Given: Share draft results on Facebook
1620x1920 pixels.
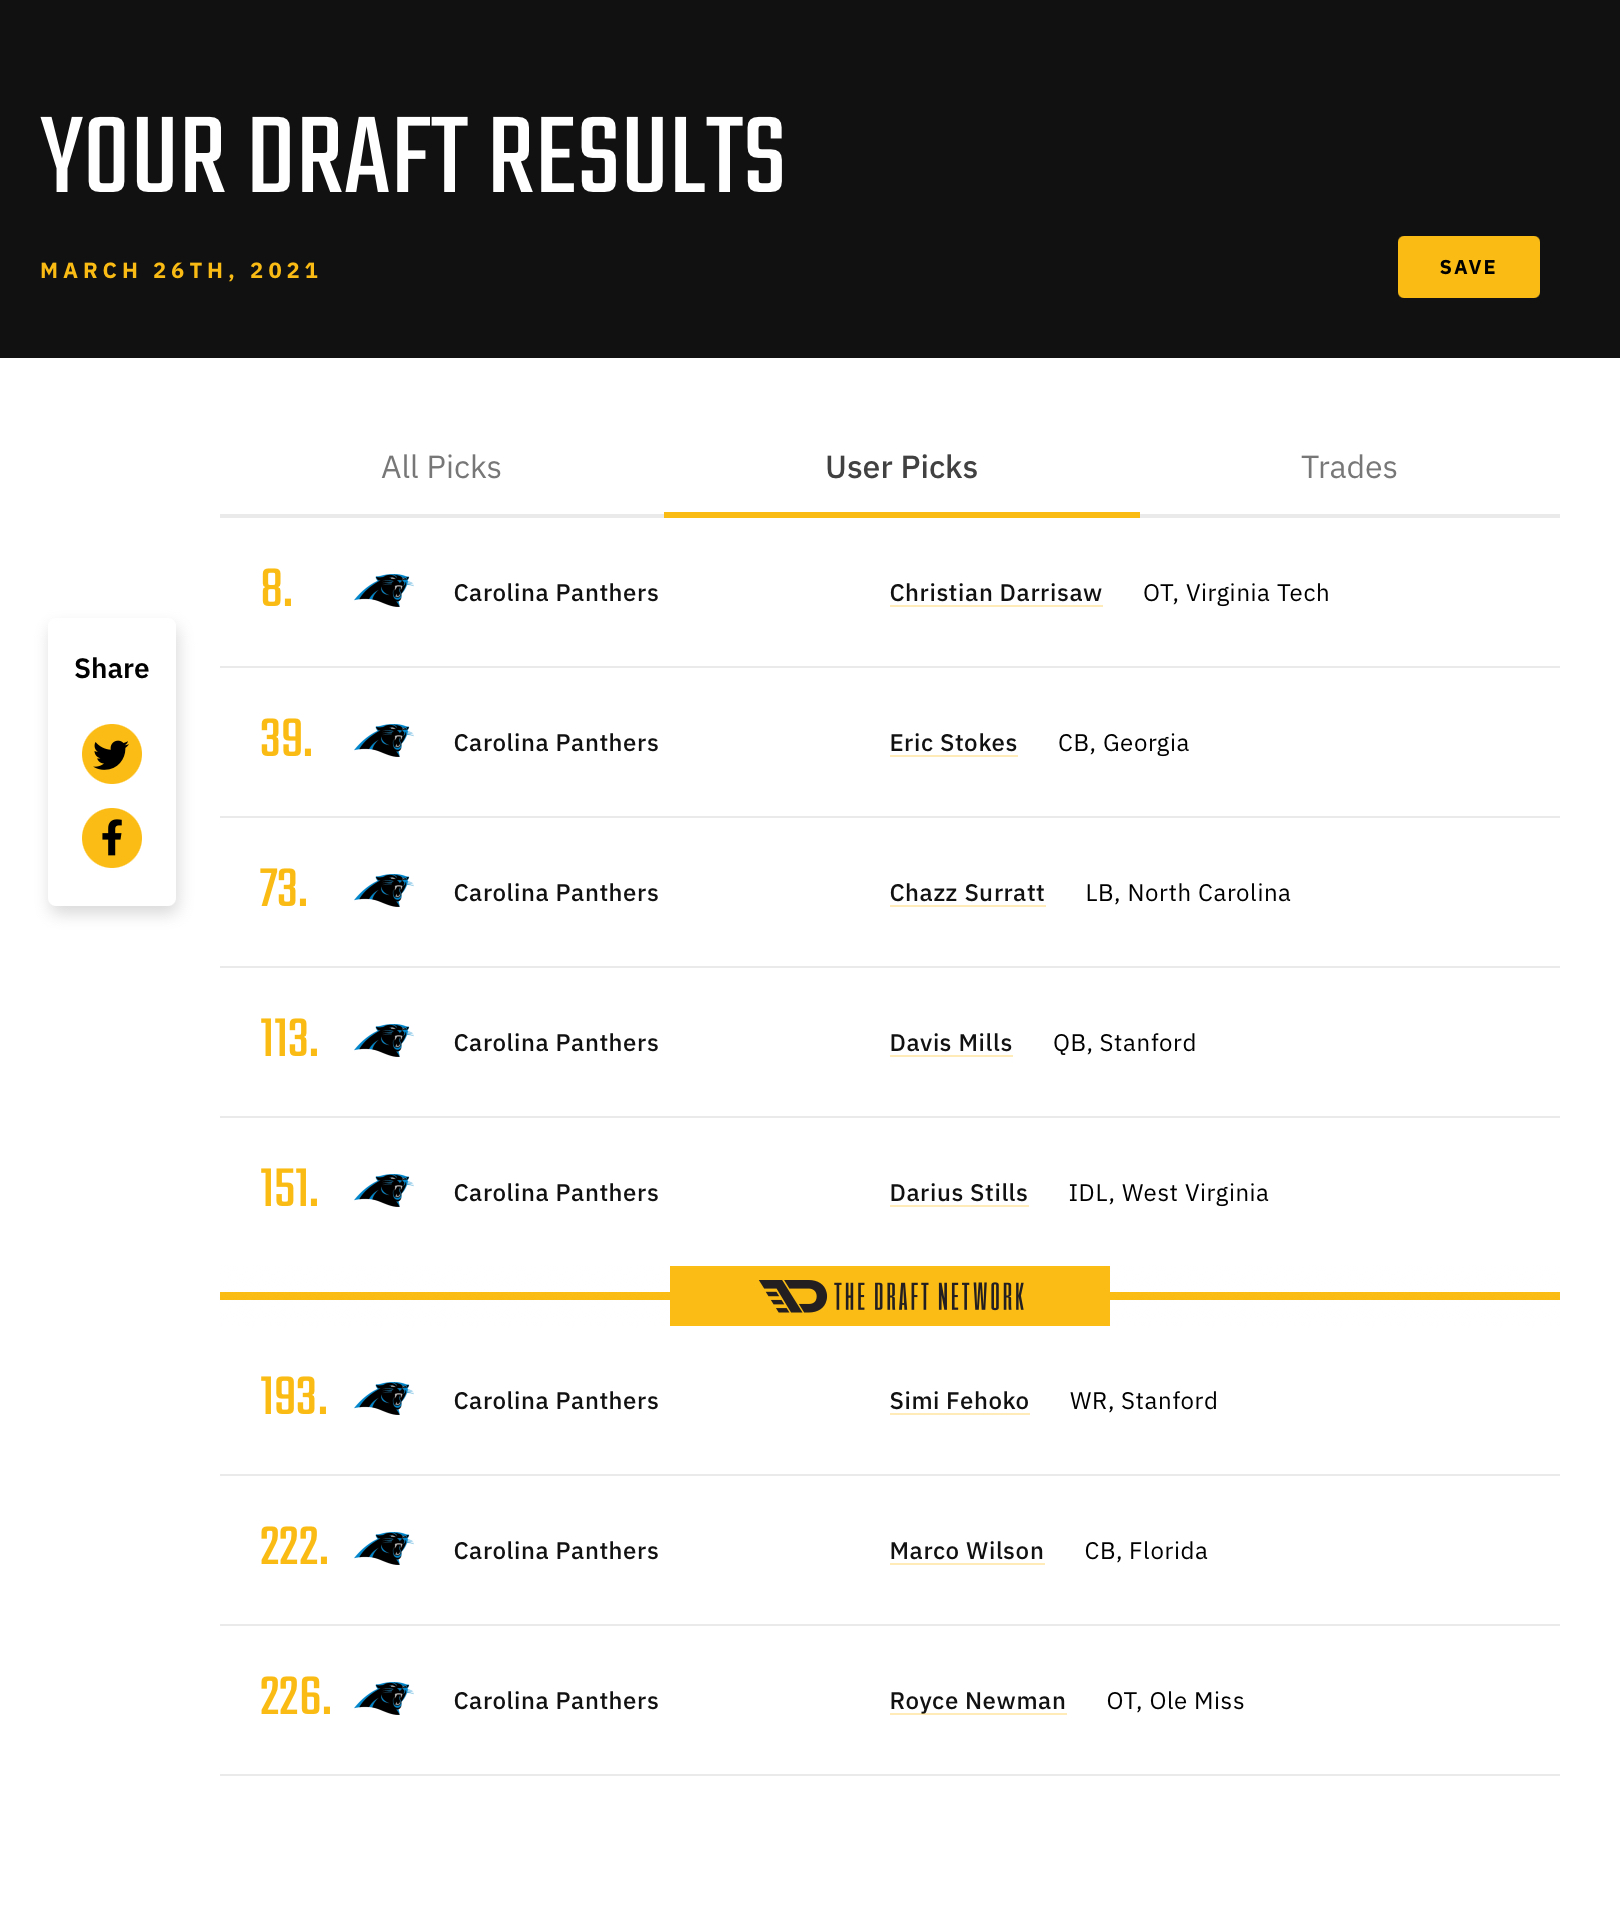Looking at the screenshot, I should [x=112, y=838].
